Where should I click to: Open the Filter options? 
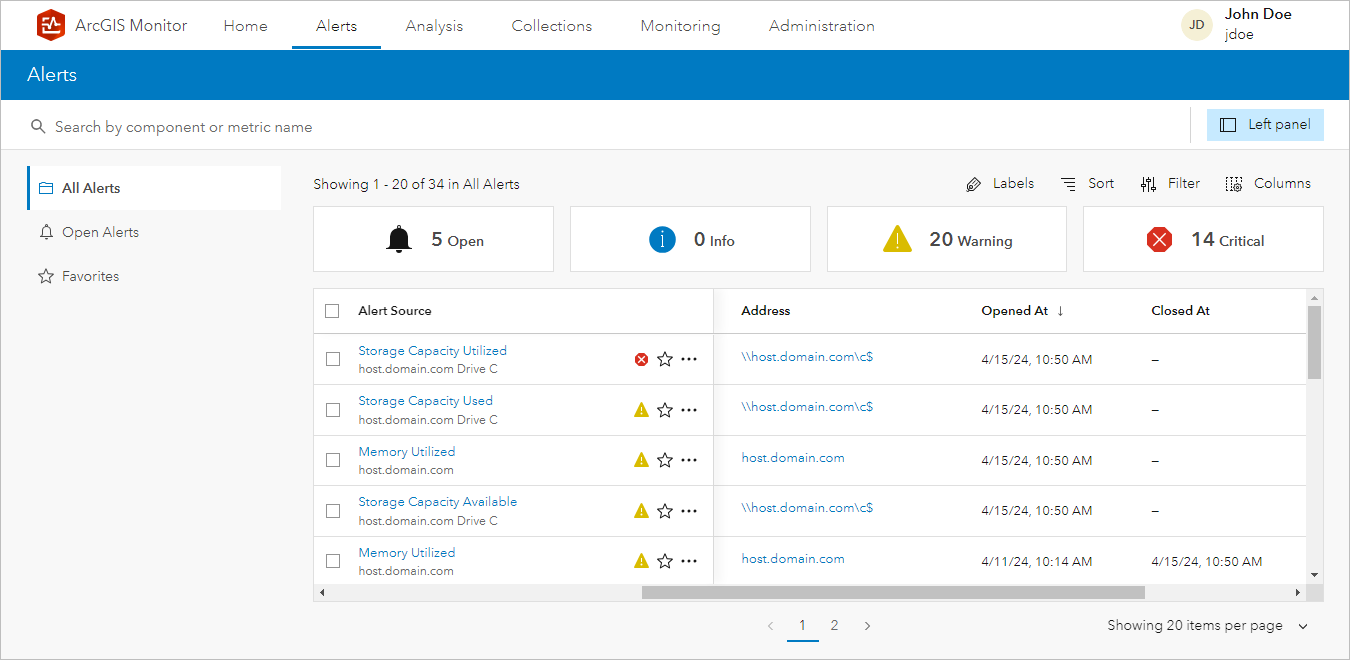(x=1170, y=183)
